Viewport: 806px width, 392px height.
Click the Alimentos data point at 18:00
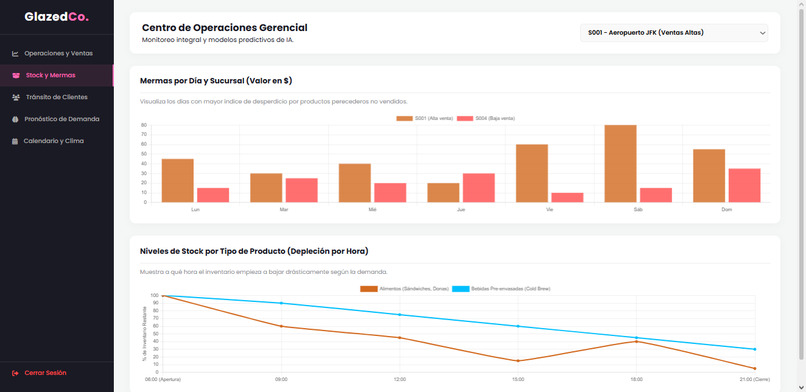(x=636, y=342)
